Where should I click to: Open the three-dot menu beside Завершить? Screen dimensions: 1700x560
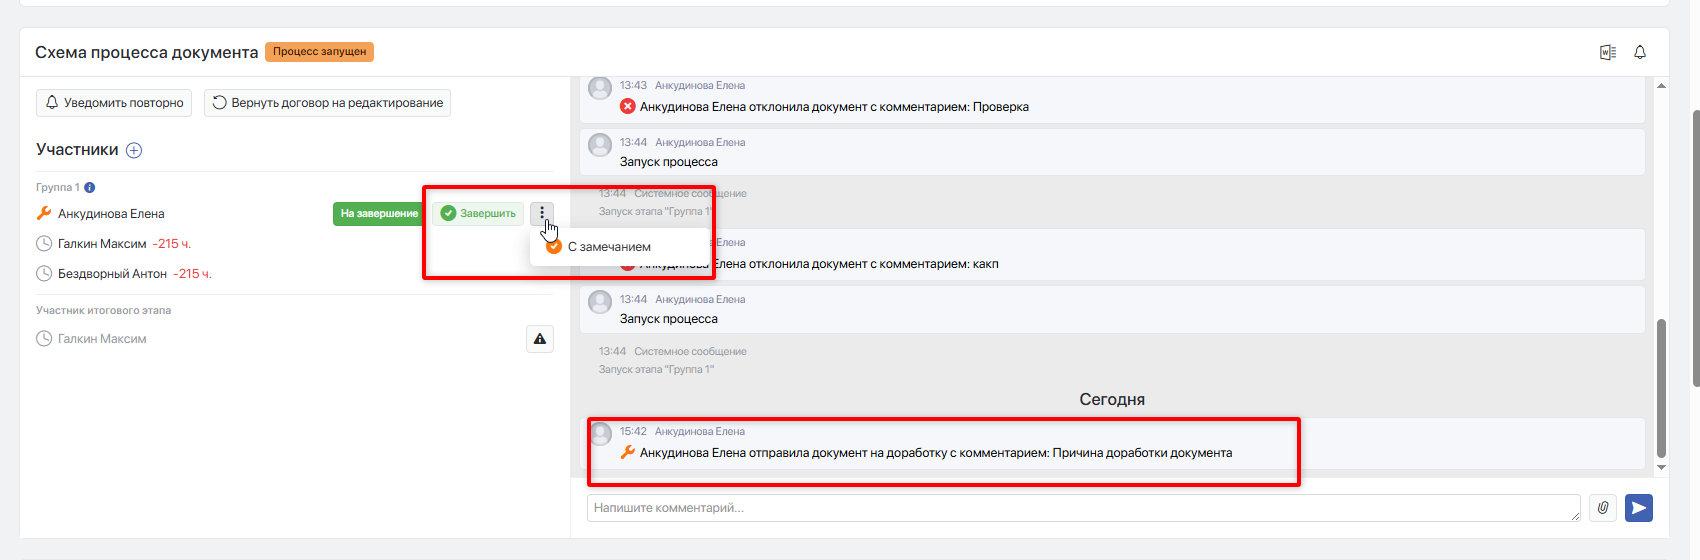(542, 213)
